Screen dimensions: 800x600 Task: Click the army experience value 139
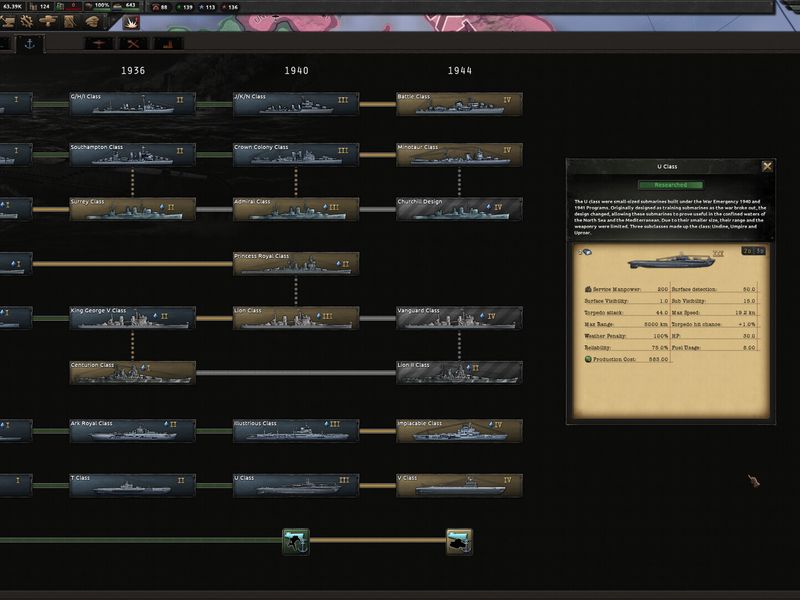(x=184, y=7)
